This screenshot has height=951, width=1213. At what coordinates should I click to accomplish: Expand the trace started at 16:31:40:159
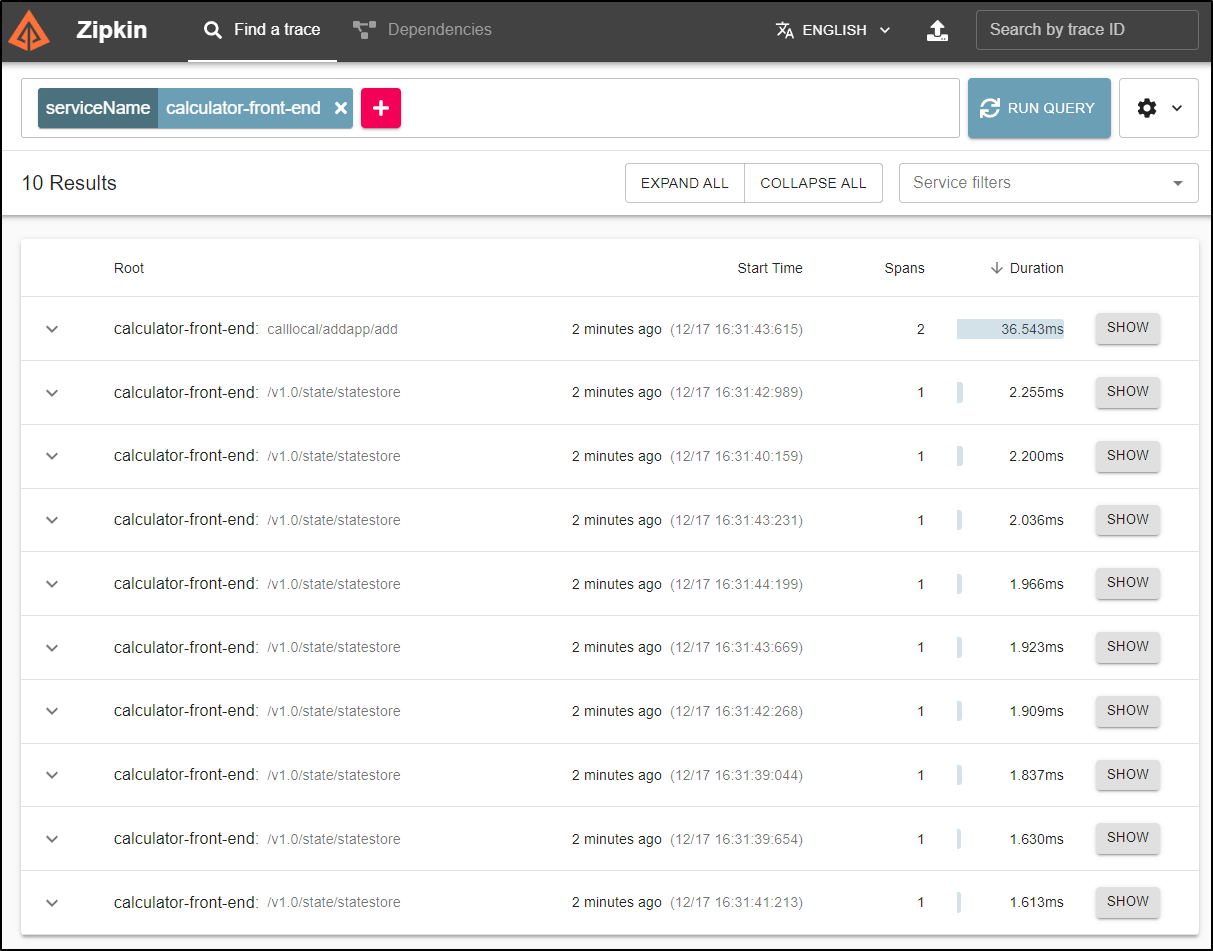click(x=53, y=456)
